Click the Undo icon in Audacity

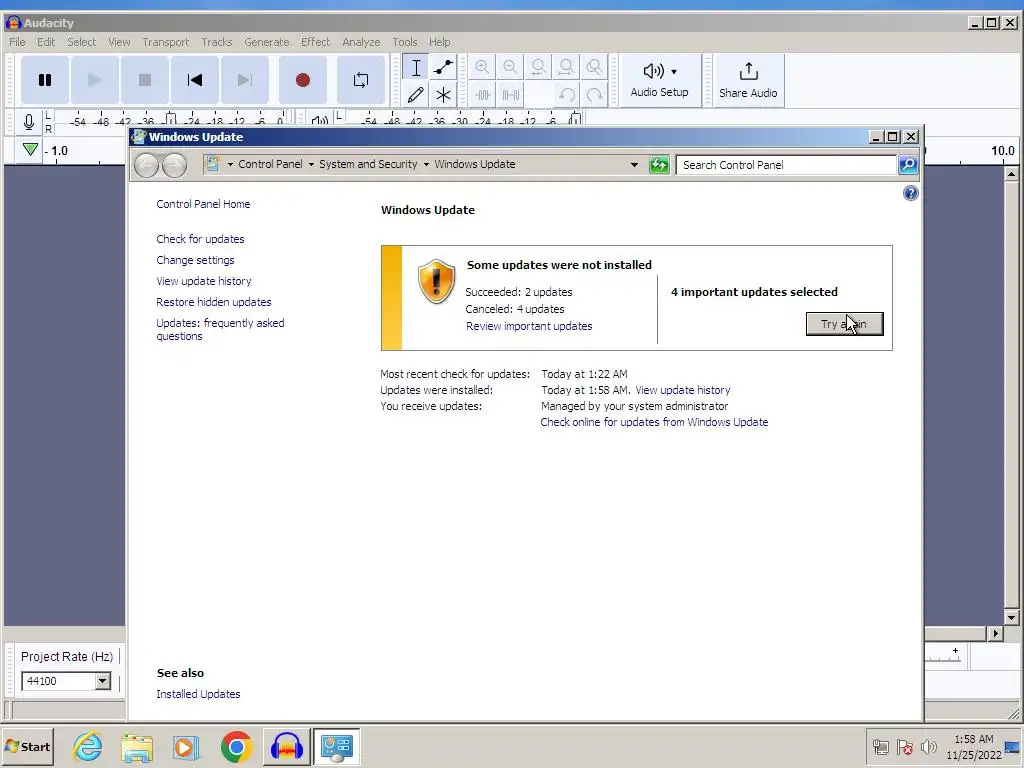click(566, 95)
